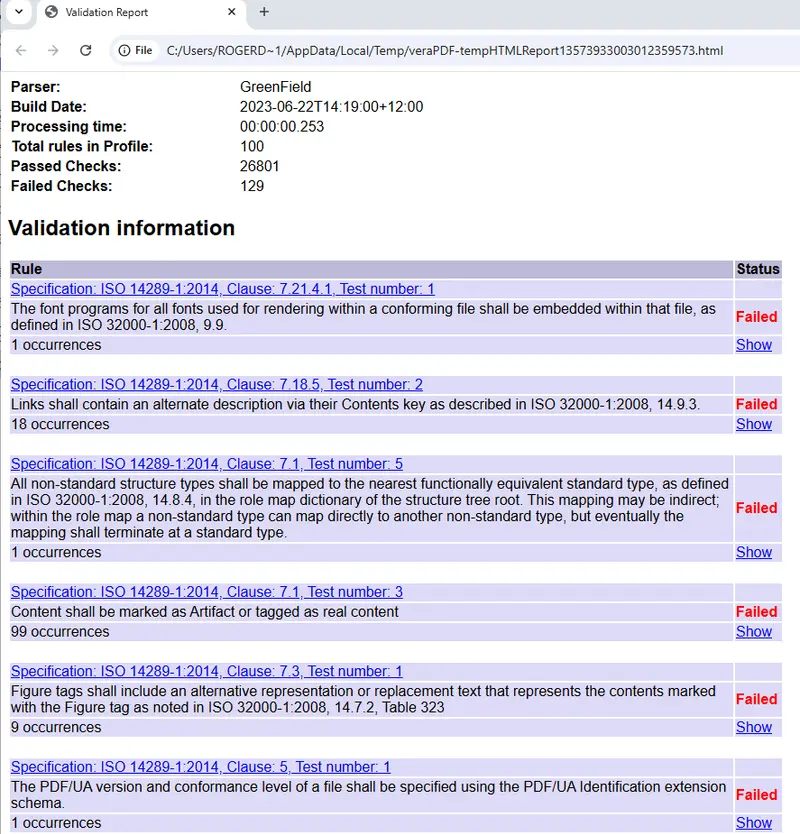Click the Processing time value 00:00:00.253
This screenshot has height=834, width=800.
282,127
